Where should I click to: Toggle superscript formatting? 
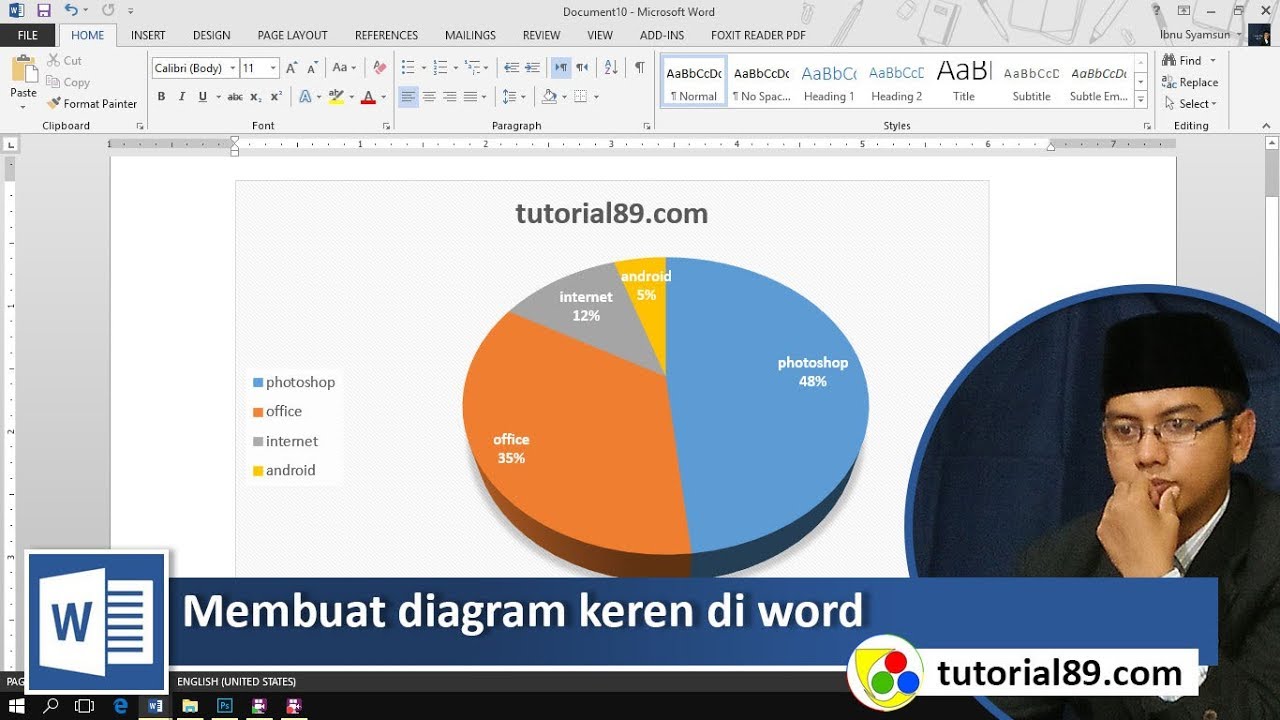(276, 97)
